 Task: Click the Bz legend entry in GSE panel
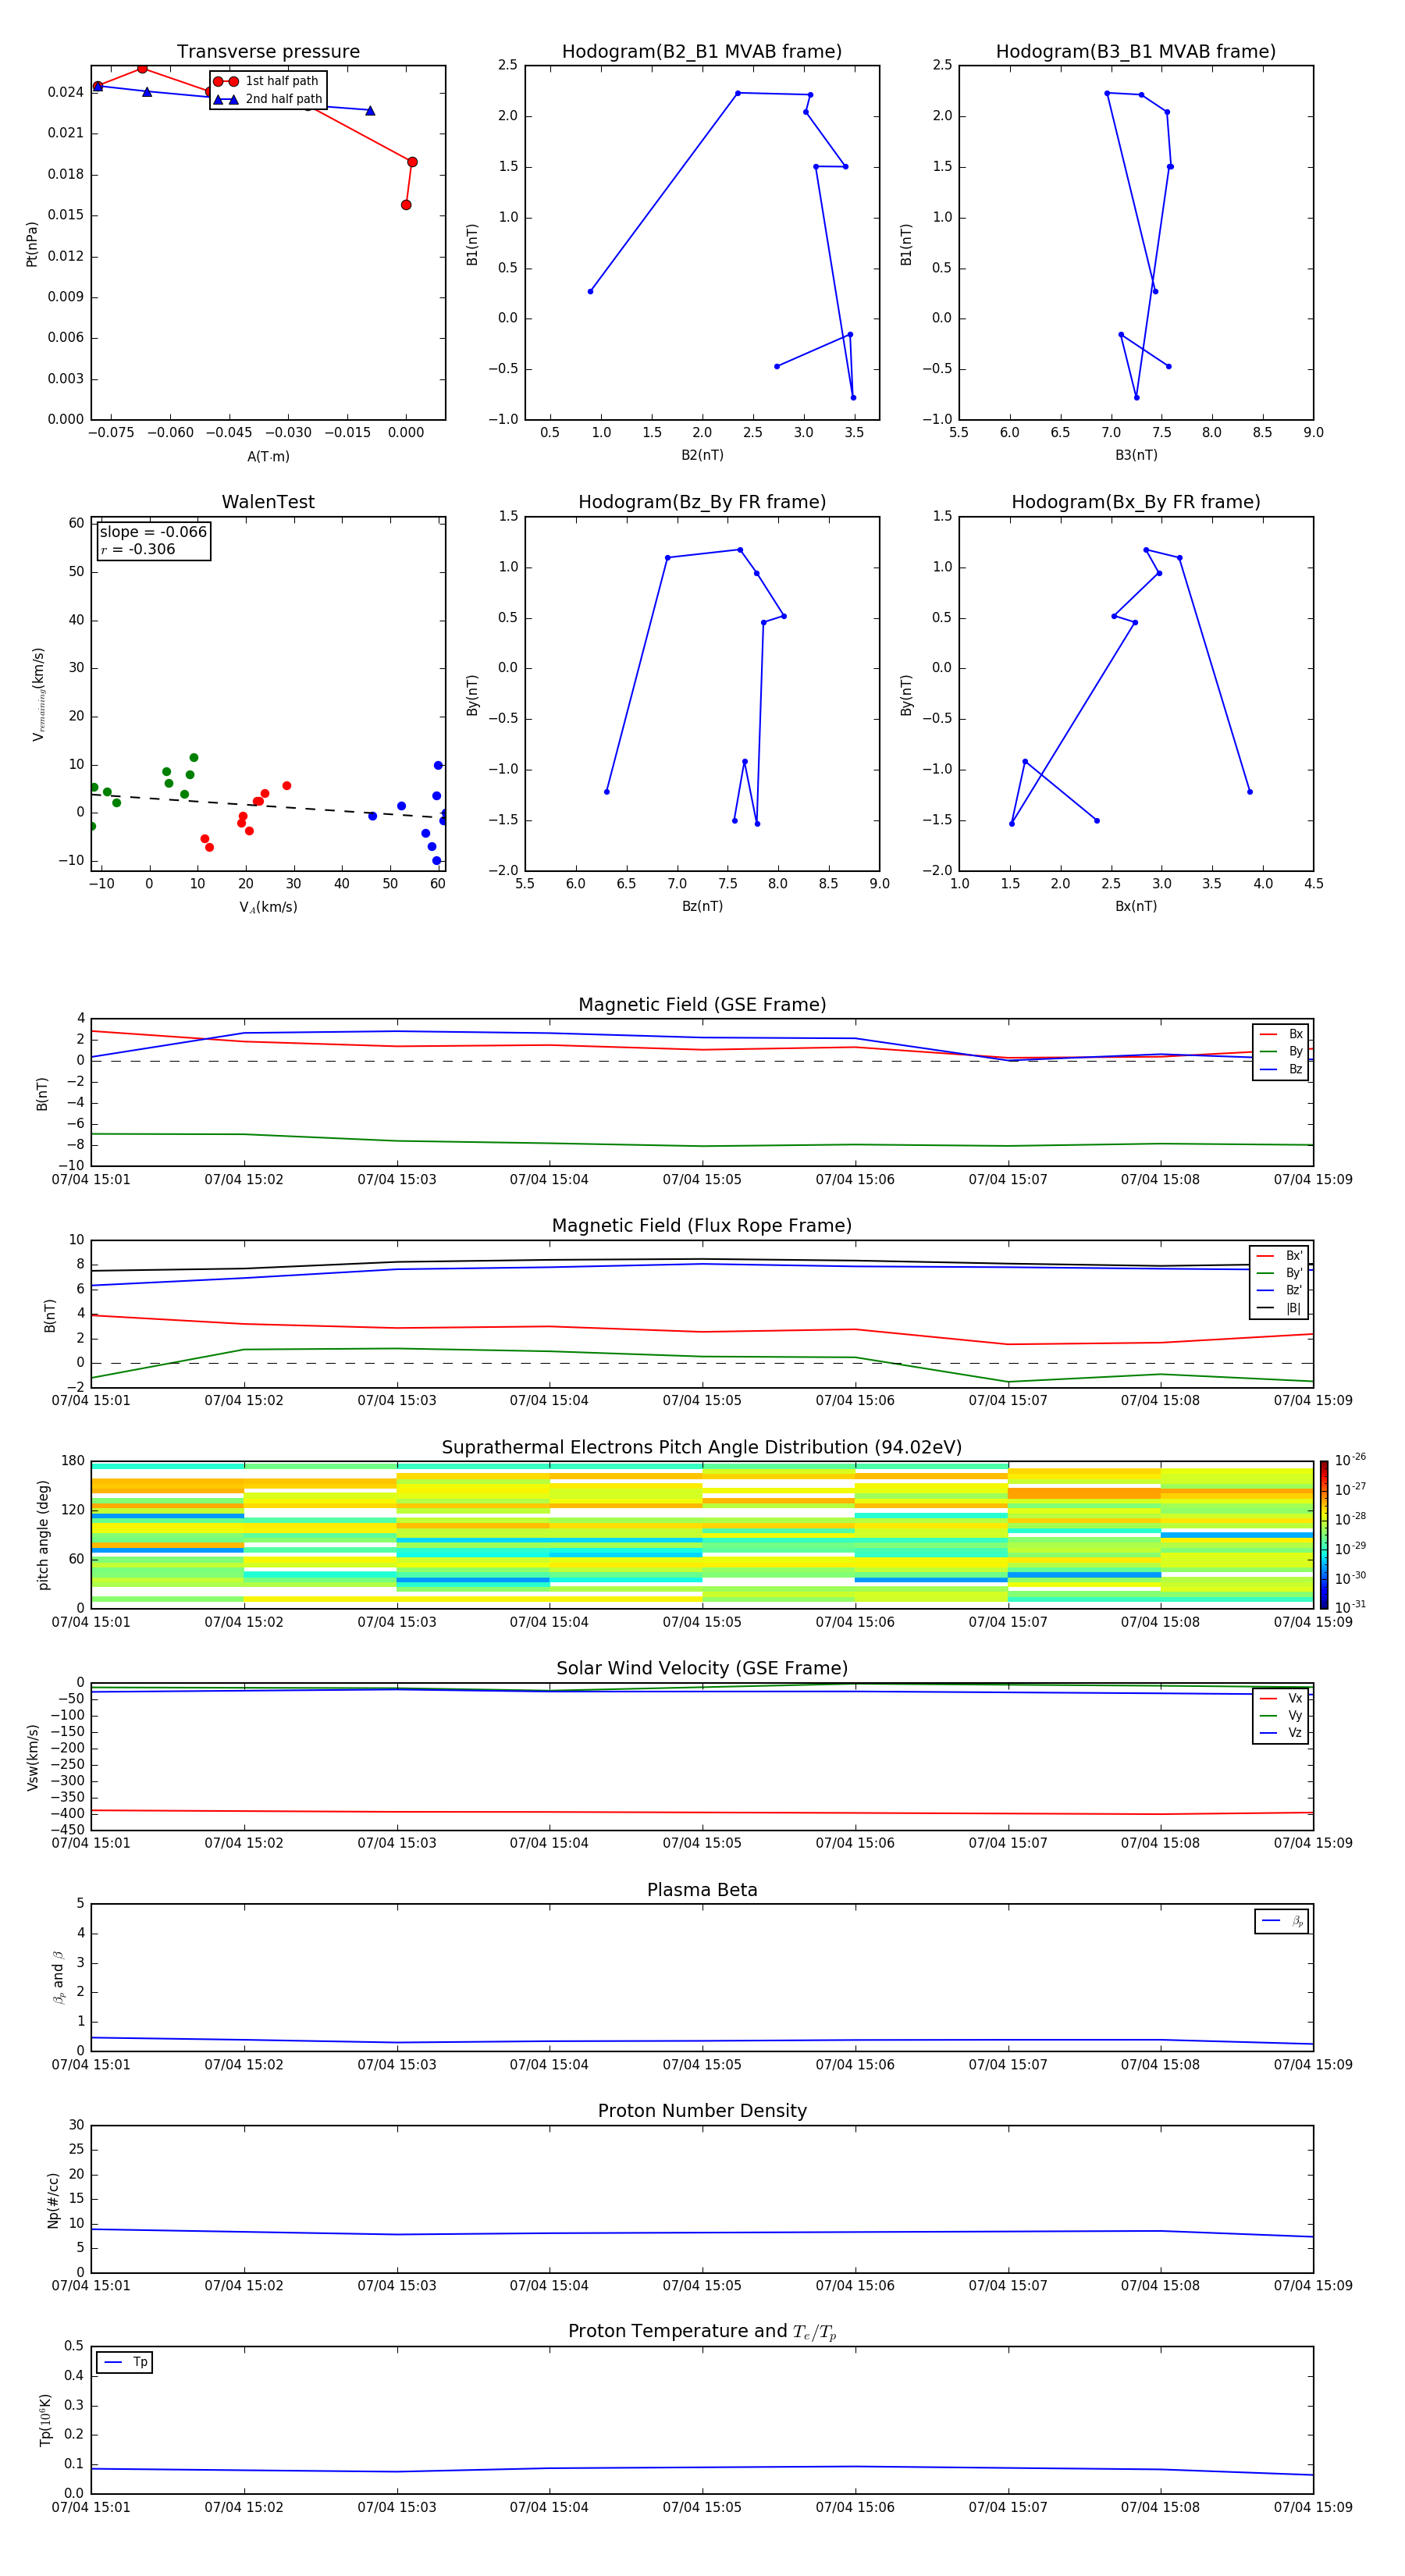(x=1281, y=1069)
